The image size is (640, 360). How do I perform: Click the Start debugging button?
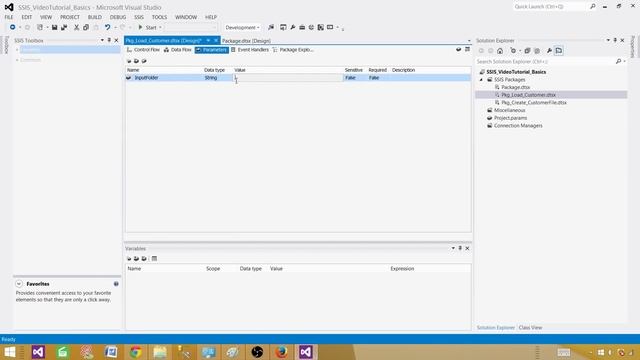[147, 27]
